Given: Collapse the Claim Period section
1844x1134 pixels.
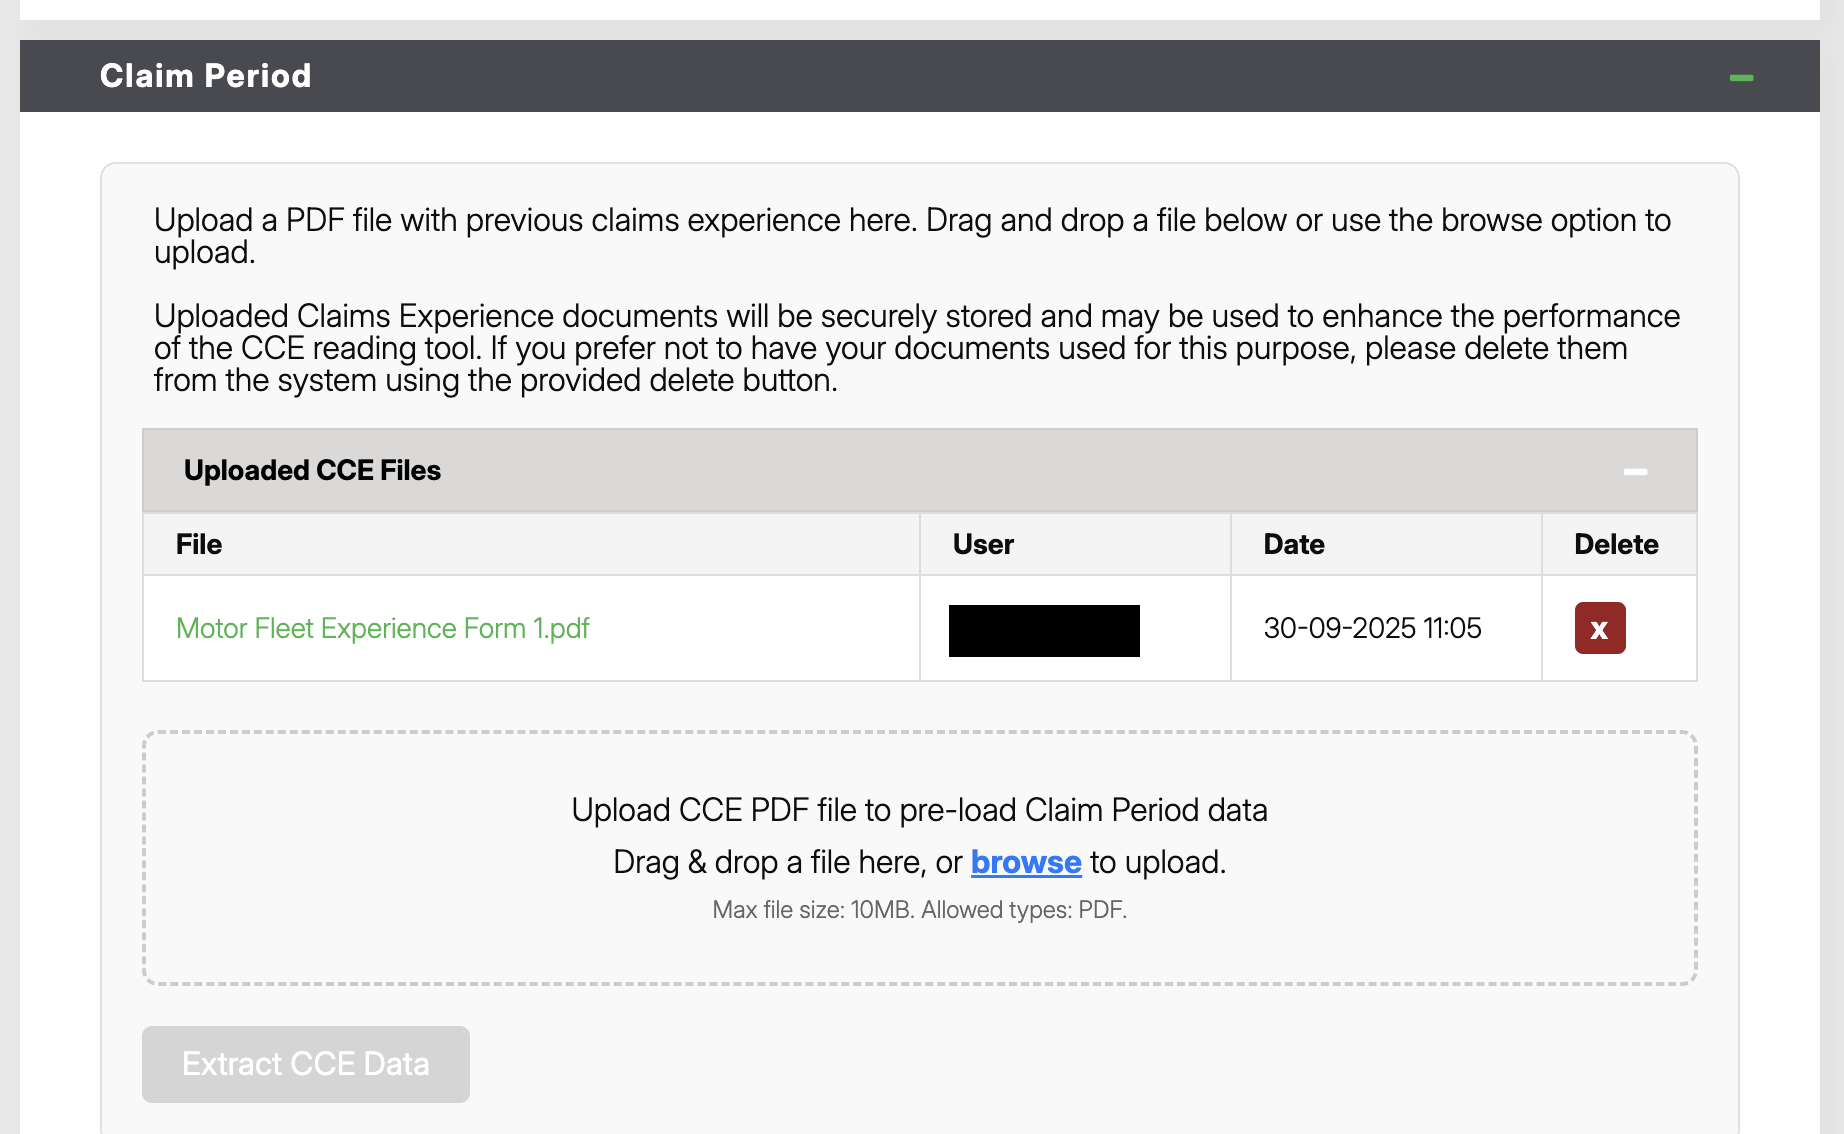Looking at the screenshot, I should (x=1741, y=77).
